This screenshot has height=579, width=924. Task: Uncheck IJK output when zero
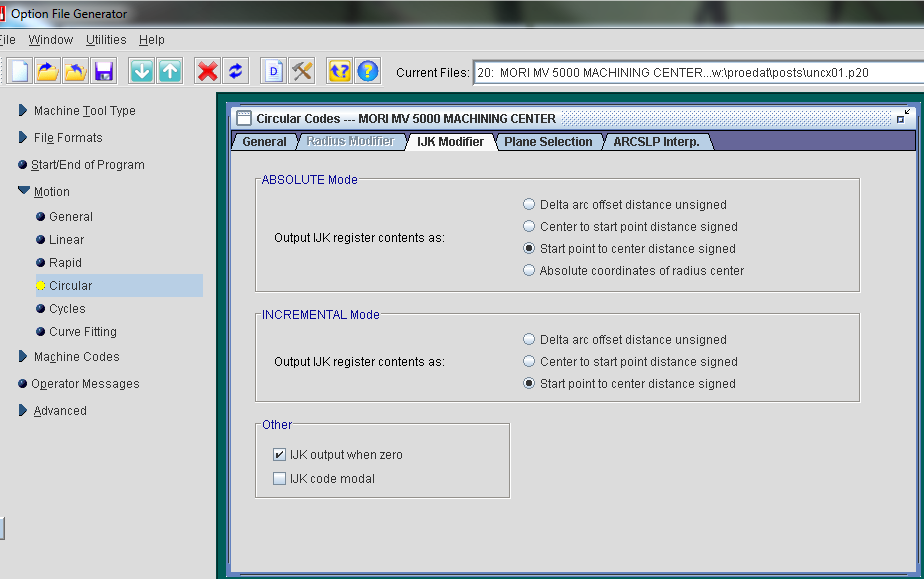279,455
